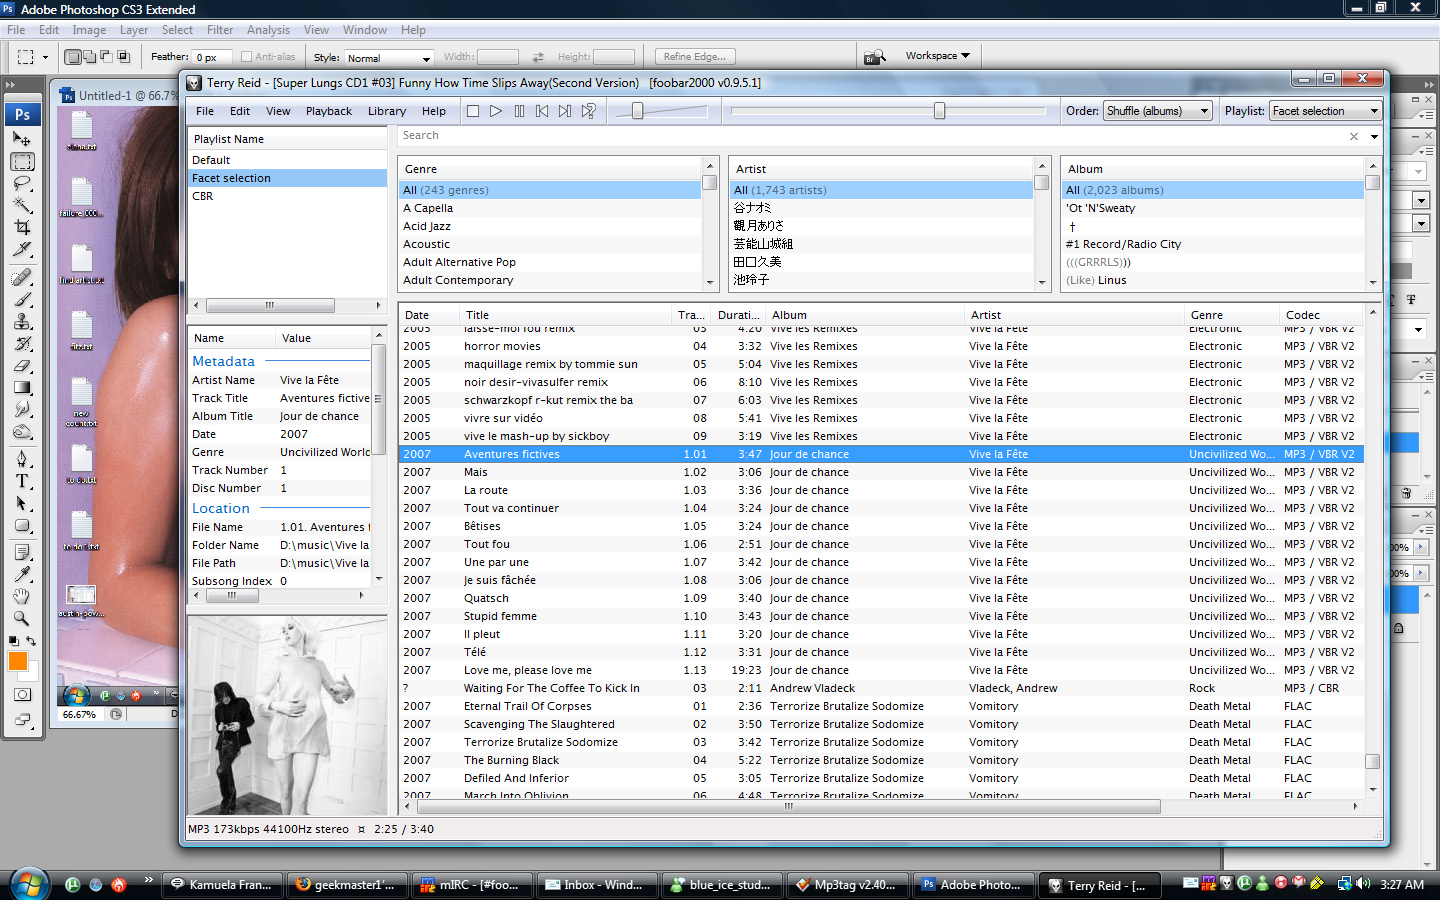This screenshot has height=900, width=1440.
Task: Toggle Quick Mask mode in Photoshop
Action: (x=22, y=694)
